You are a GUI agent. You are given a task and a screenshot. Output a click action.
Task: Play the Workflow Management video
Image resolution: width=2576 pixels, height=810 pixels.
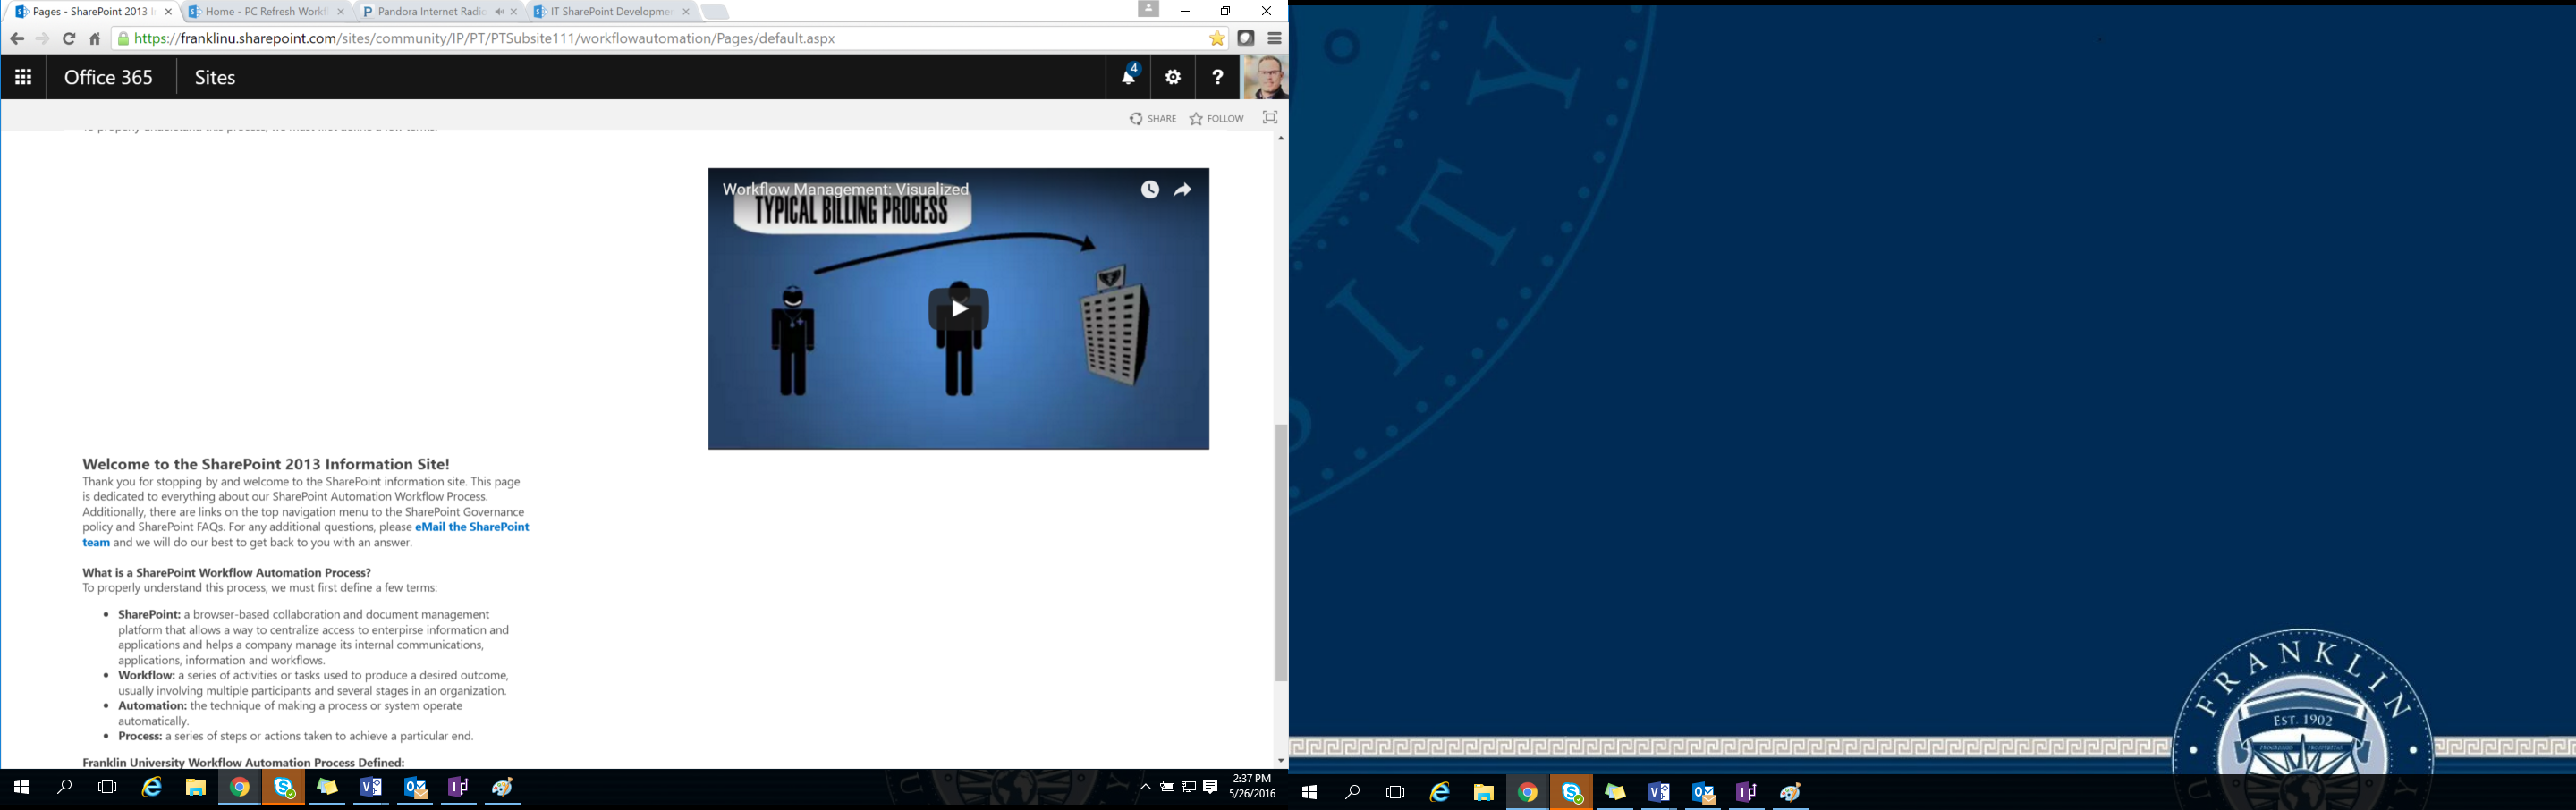click(x=959, y=309)
